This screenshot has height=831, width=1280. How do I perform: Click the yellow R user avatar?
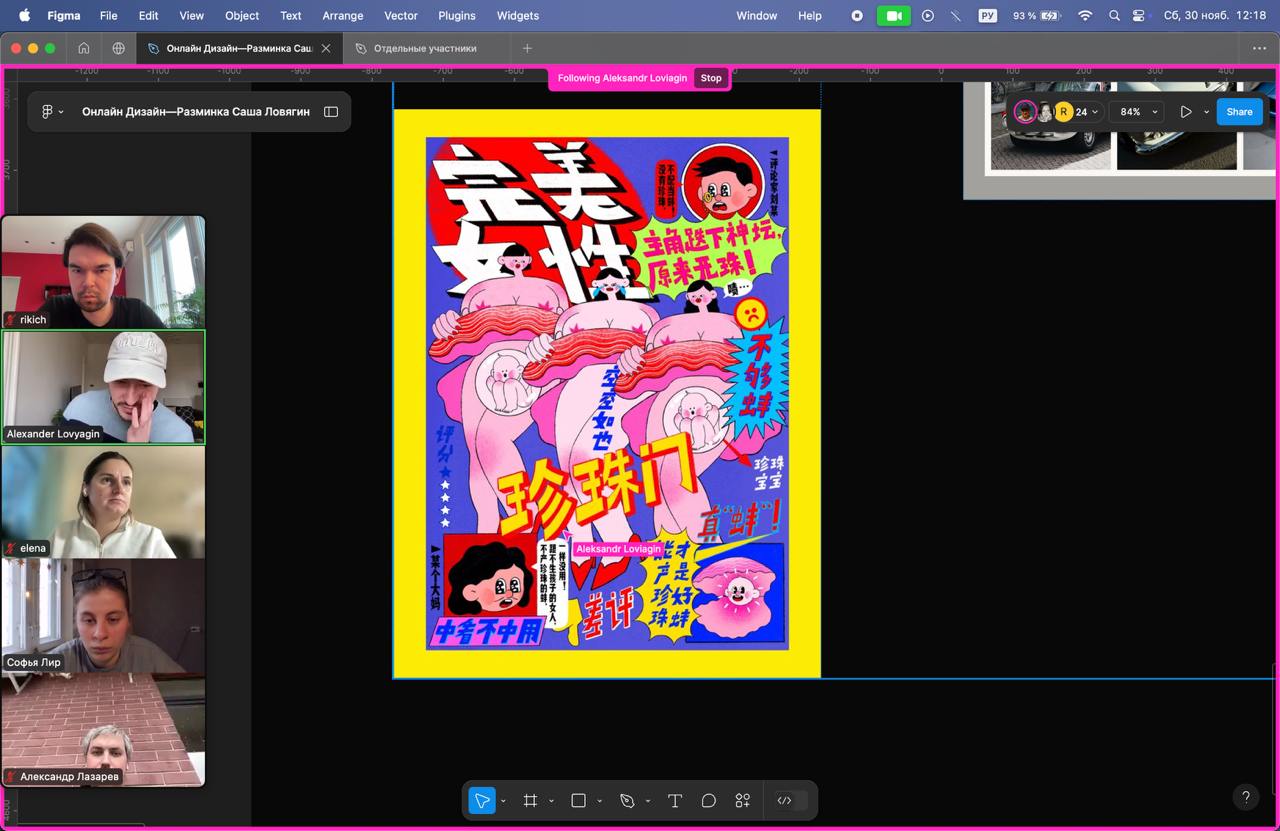pyautogui.click(x=1064, y=112)
